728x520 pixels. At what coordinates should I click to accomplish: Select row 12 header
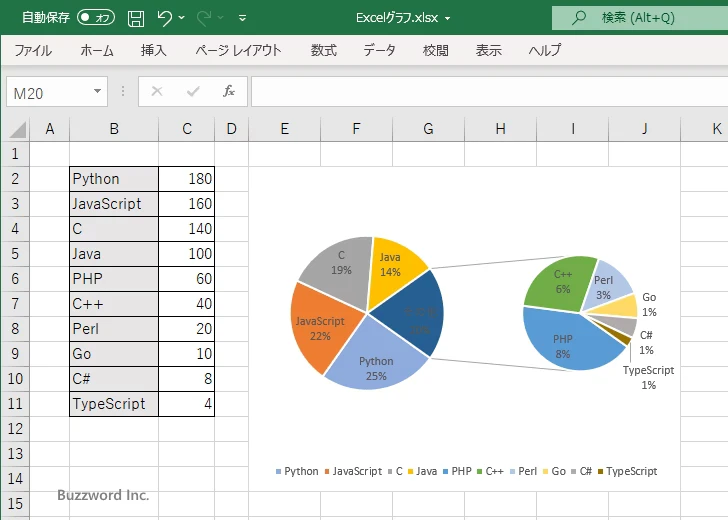tap(15, 429)
